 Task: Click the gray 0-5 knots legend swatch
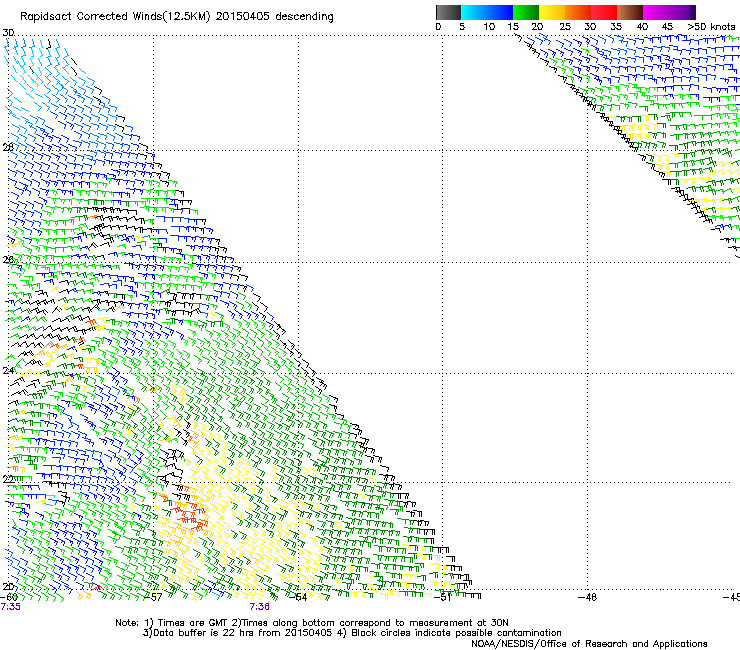click(x=448, y=12)
